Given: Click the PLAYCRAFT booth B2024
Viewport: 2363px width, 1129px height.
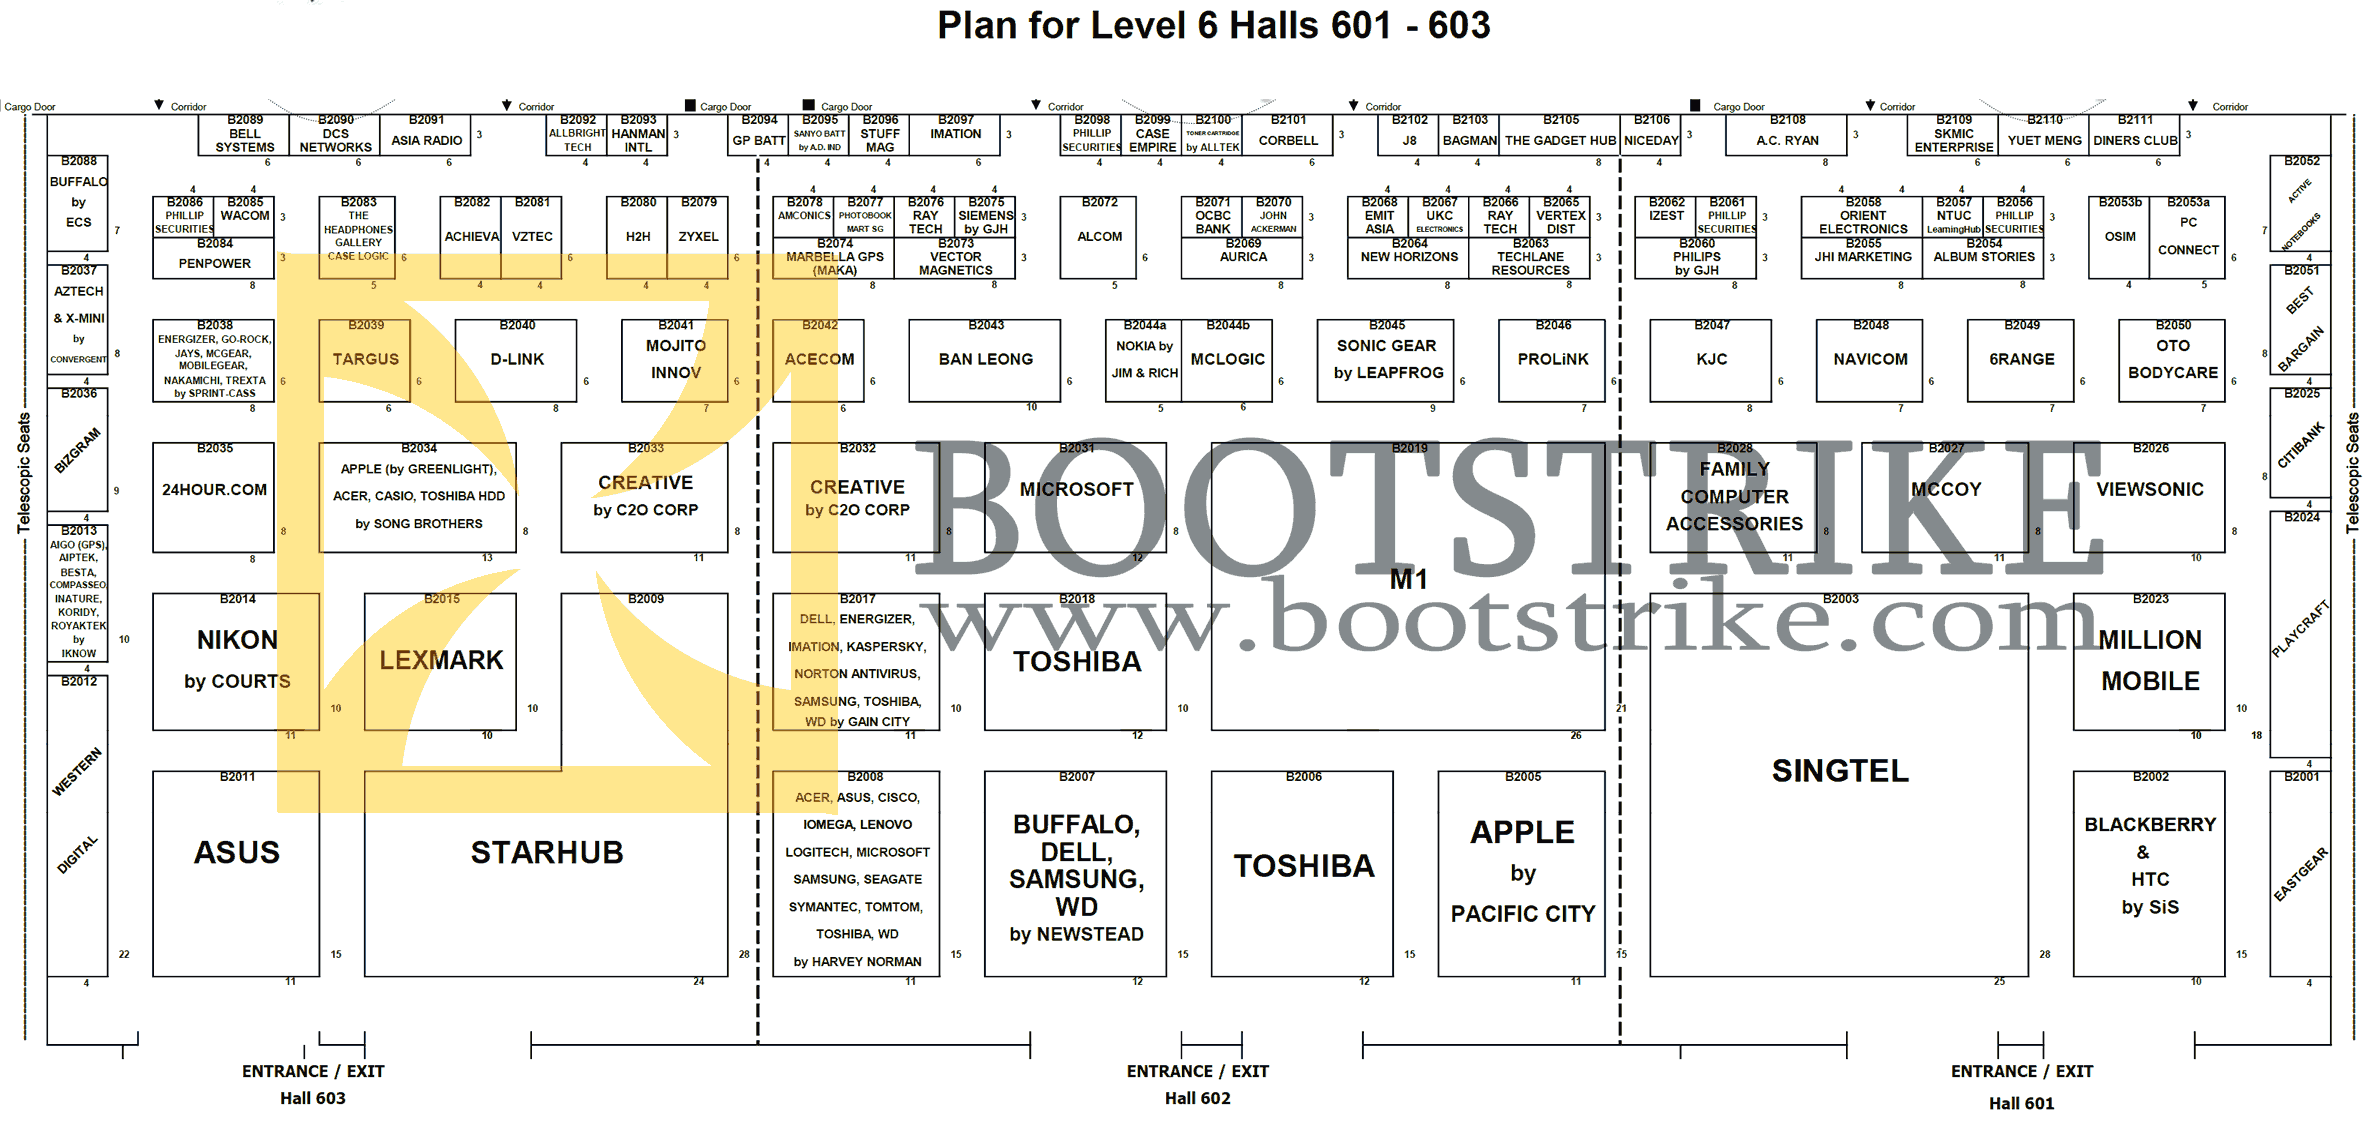Looking at the screenshot, I should pos(2300,634).
